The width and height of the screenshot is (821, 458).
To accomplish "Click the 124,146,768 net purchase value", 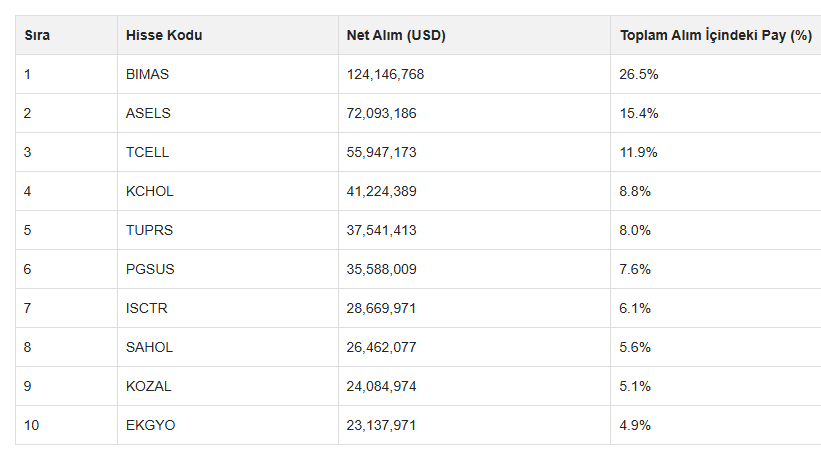I will (x=385, y=74).
